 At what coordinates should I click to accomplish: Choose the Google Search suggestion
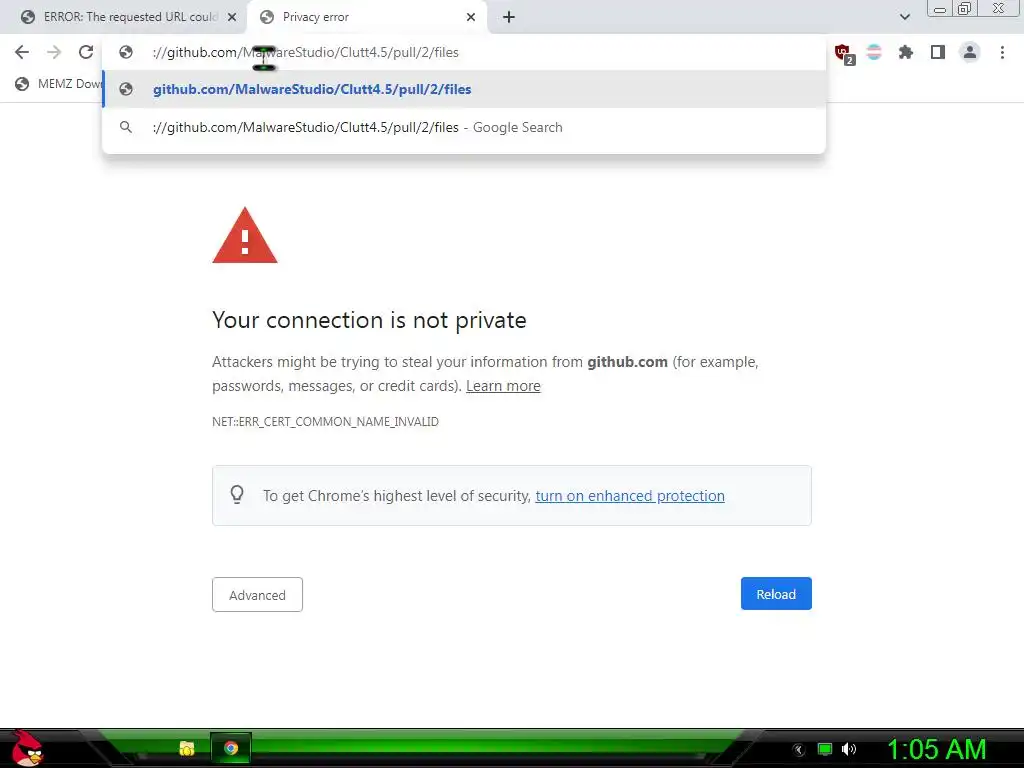click(464, 127)
